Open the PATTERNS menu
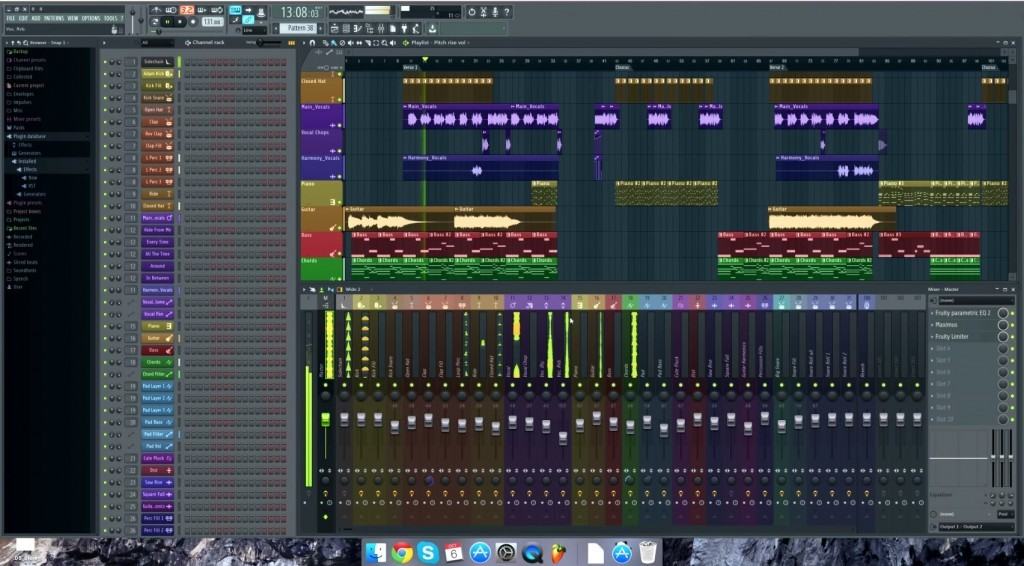This screenshot has width=1024, height=566. (x=54, y=19)
